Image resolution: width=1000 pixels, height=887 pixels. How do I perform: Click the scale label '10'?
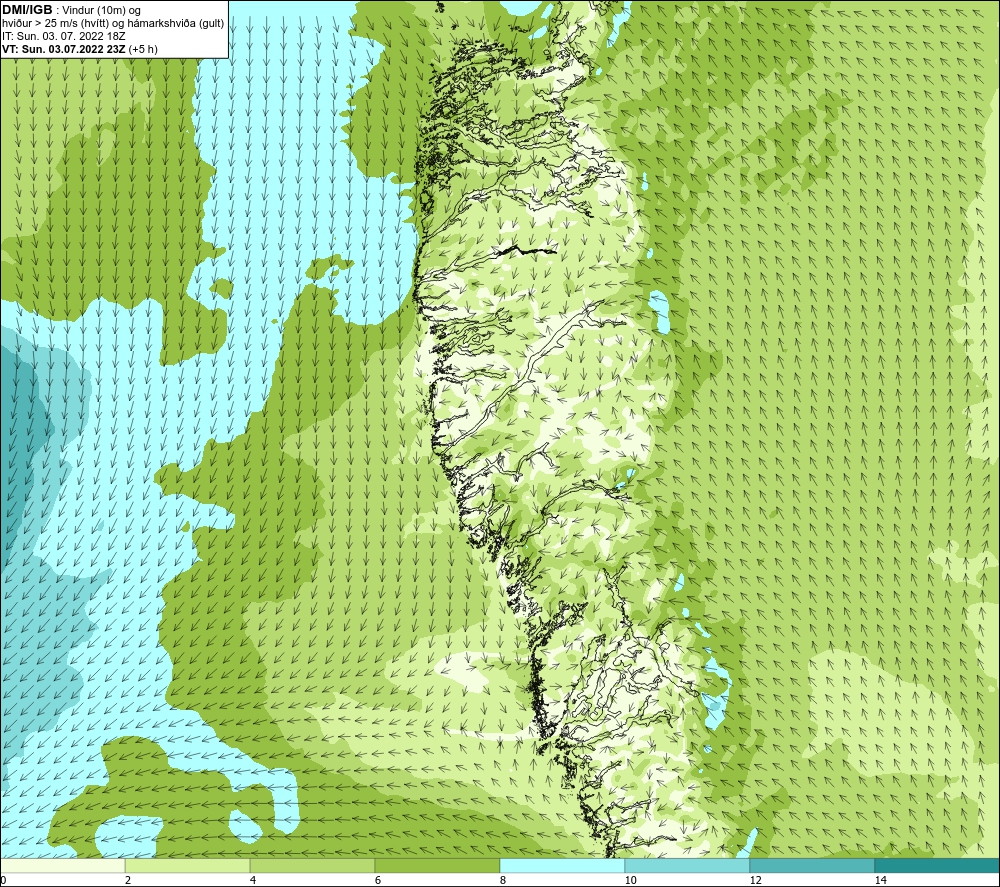click(631, 880)
